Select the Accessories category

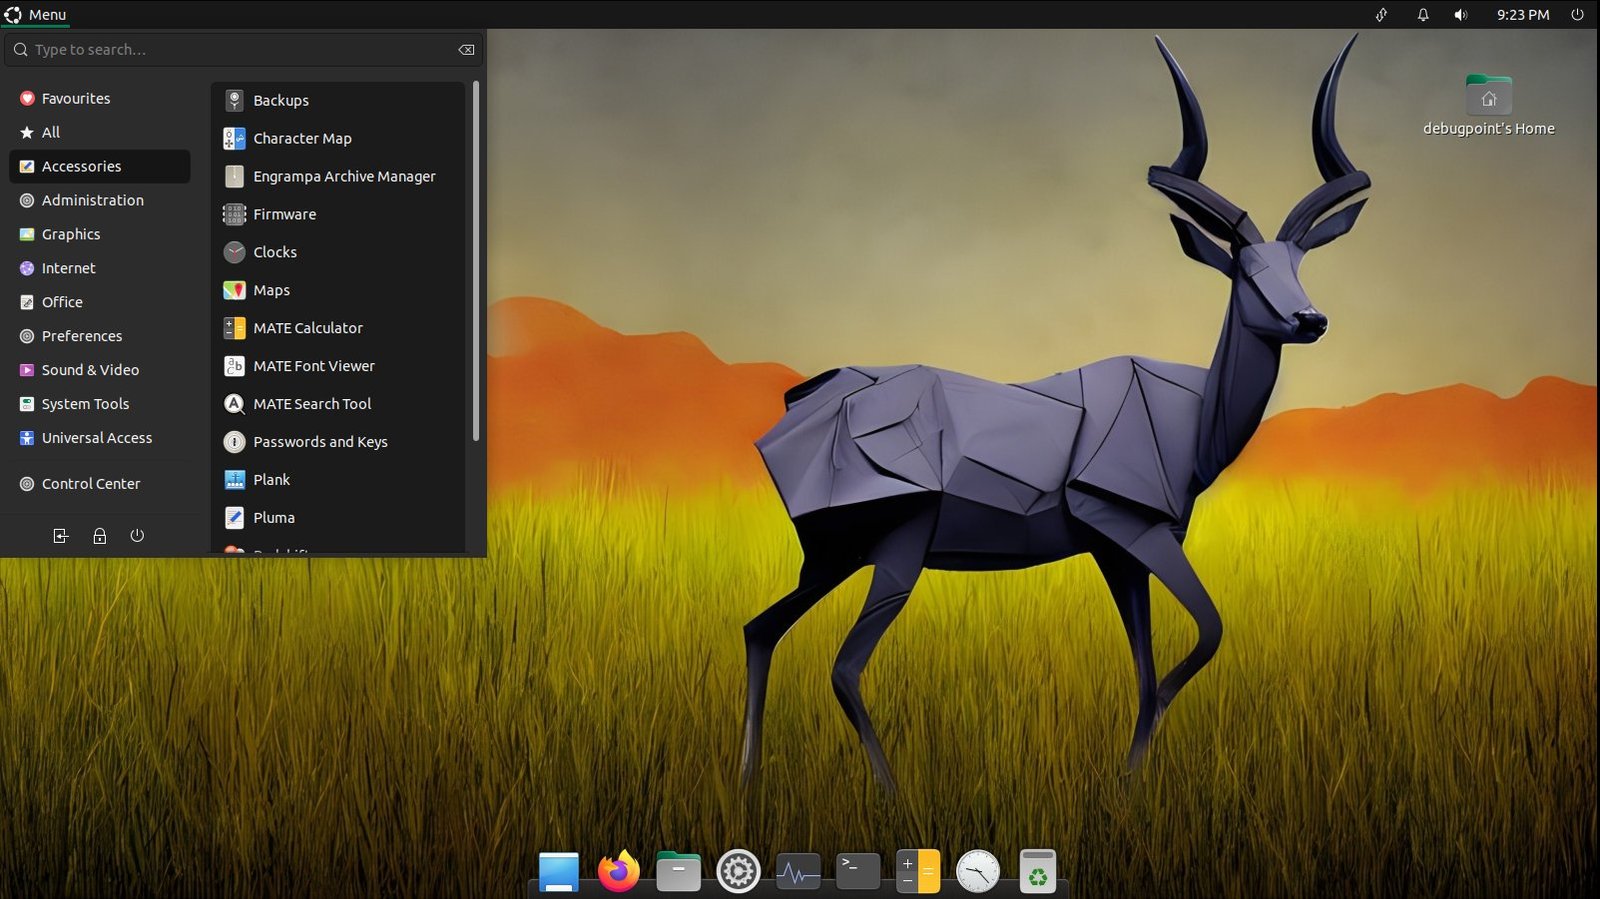tap(99, 166)
